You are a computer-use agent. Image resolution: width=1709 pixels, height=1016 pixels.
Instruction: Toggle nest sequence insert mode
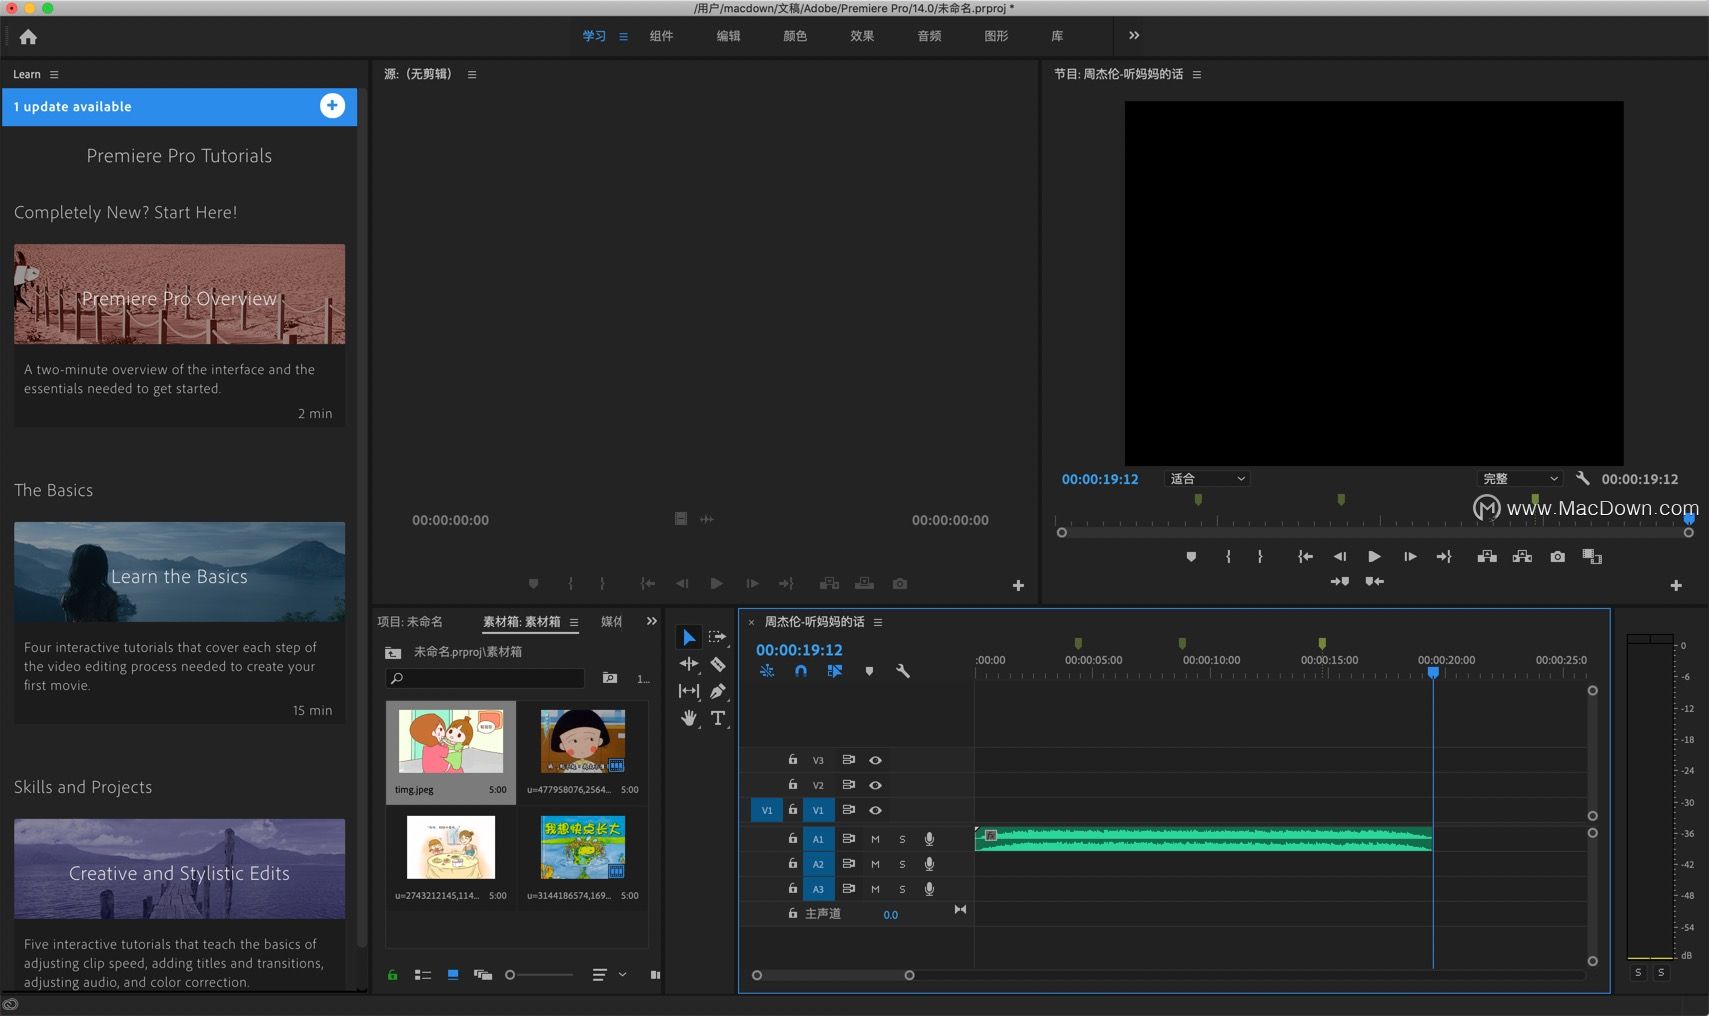point(767,671)
